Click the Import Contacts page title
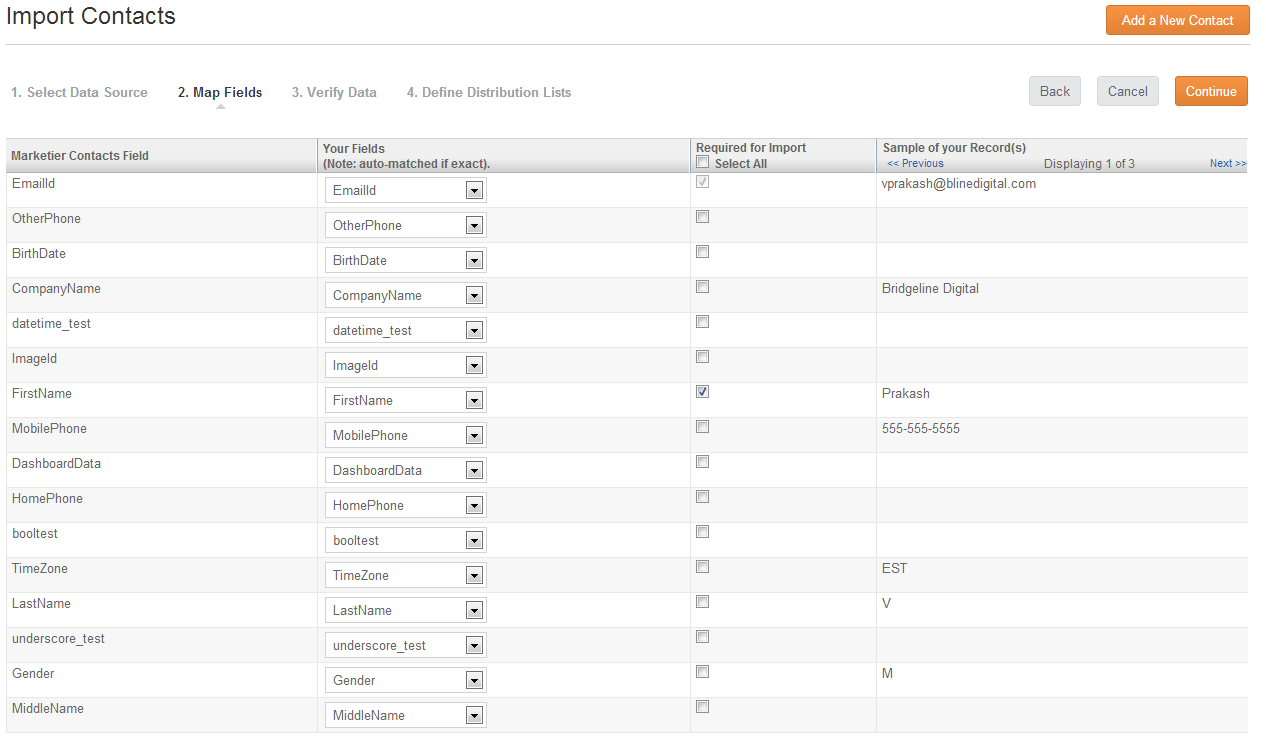Viewport: 1266px width, 750px height. coord(91,16)
